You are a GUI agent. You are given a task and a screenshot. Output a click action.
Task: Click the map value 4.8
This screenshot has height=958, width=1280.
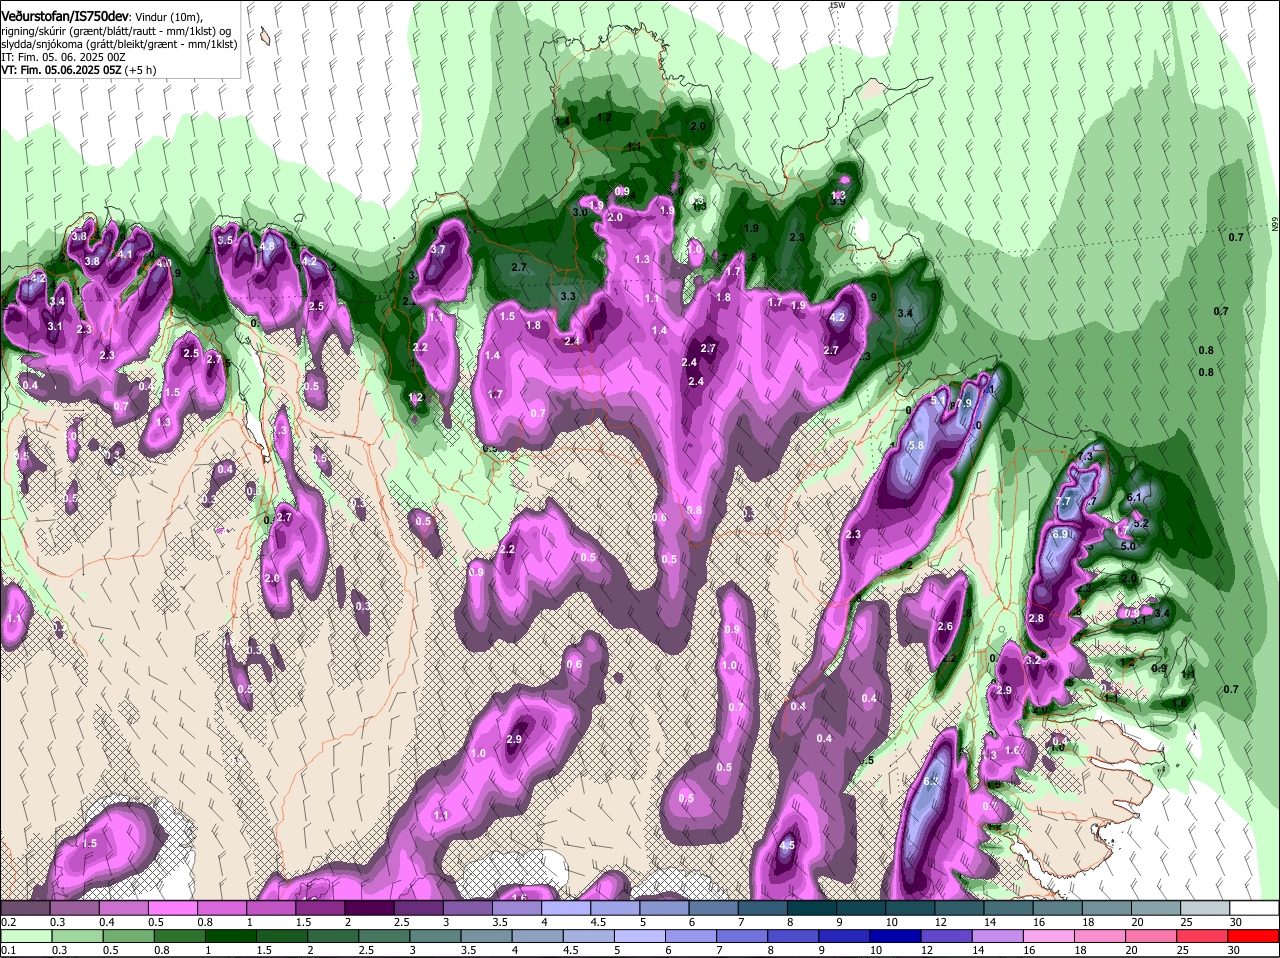coord(267,246)
